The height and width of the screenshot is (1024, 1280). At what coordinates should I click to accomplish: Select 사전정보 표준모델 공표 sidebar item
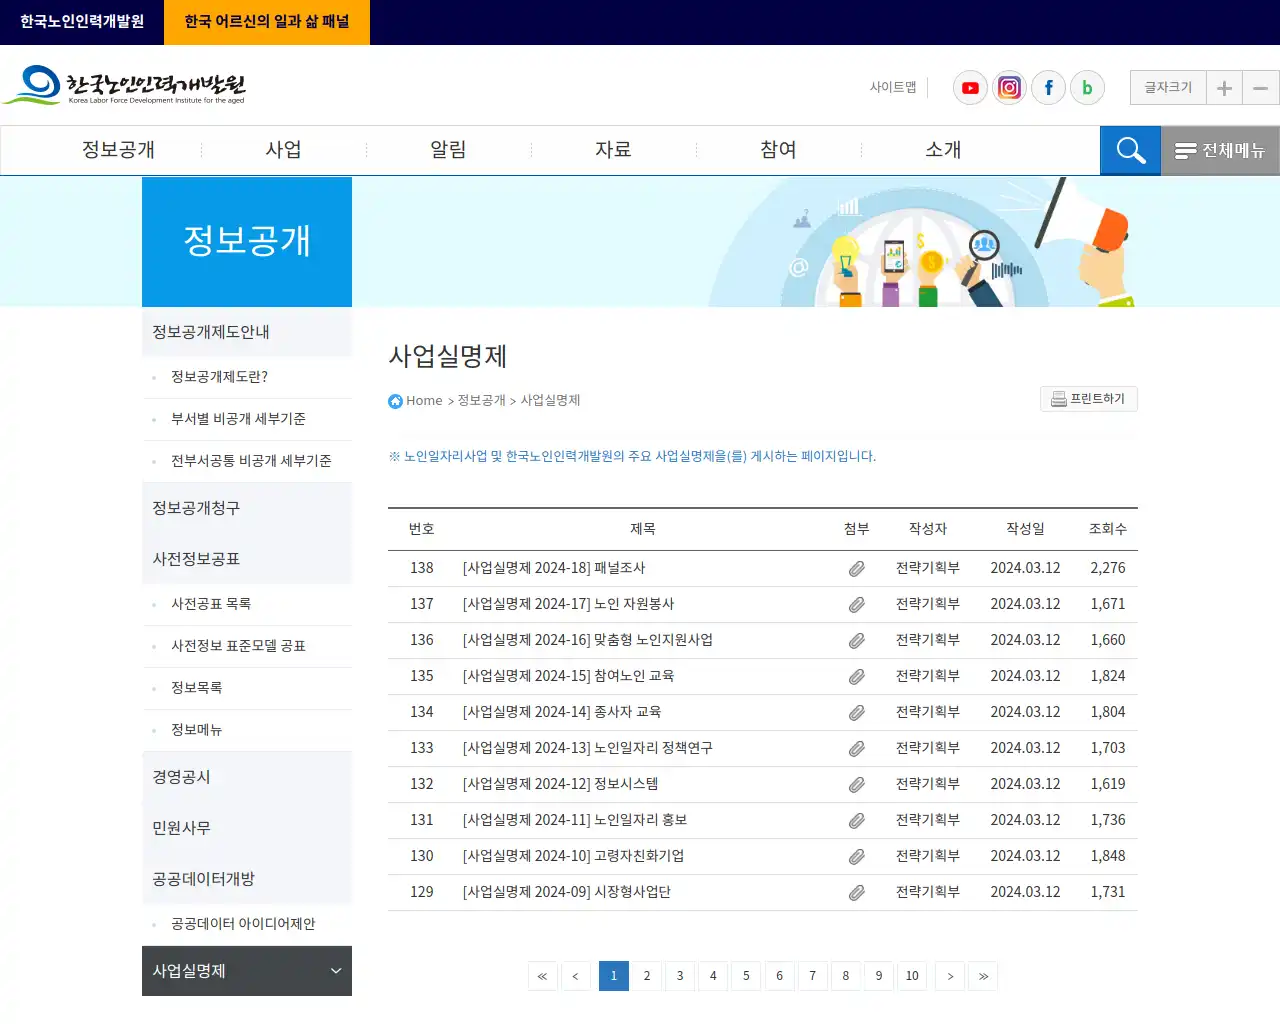click(x=247, y=646)
